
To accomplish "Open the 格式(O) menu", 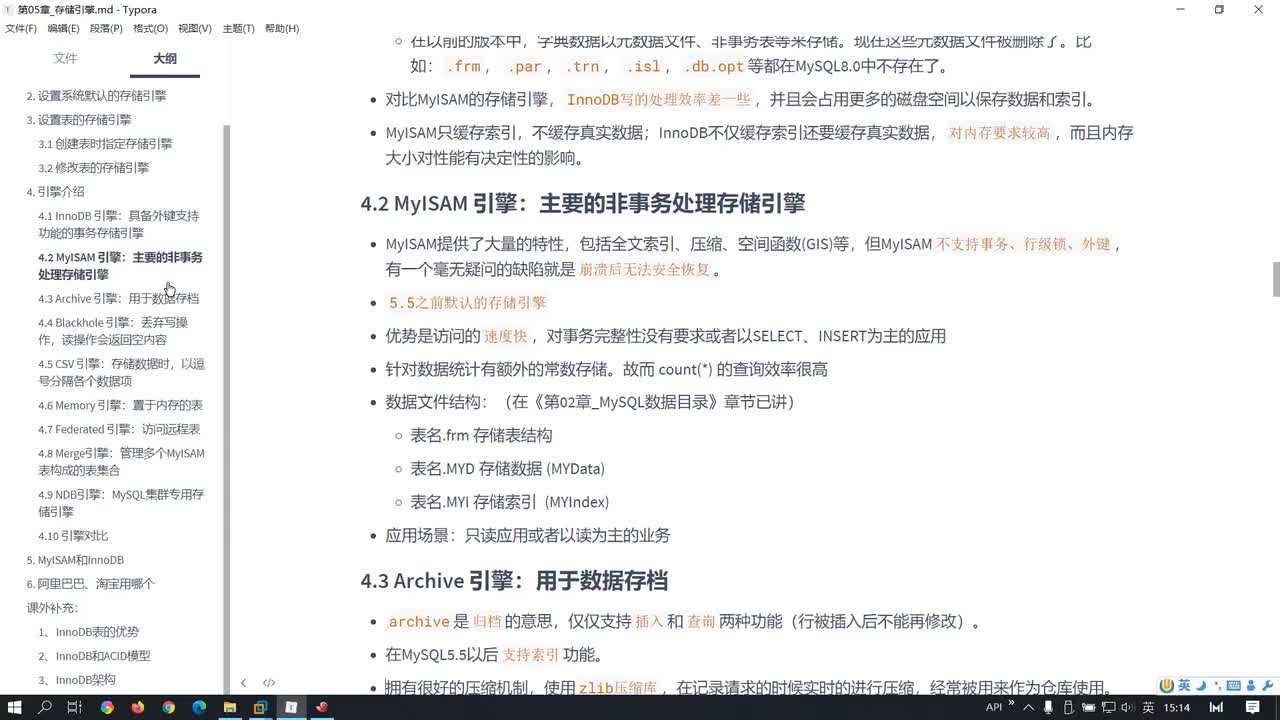I will 151,28.
